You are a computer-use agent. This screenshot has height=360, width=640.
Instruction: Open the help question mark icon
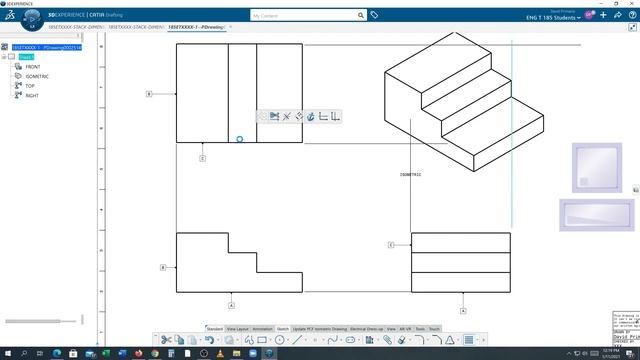632,15
